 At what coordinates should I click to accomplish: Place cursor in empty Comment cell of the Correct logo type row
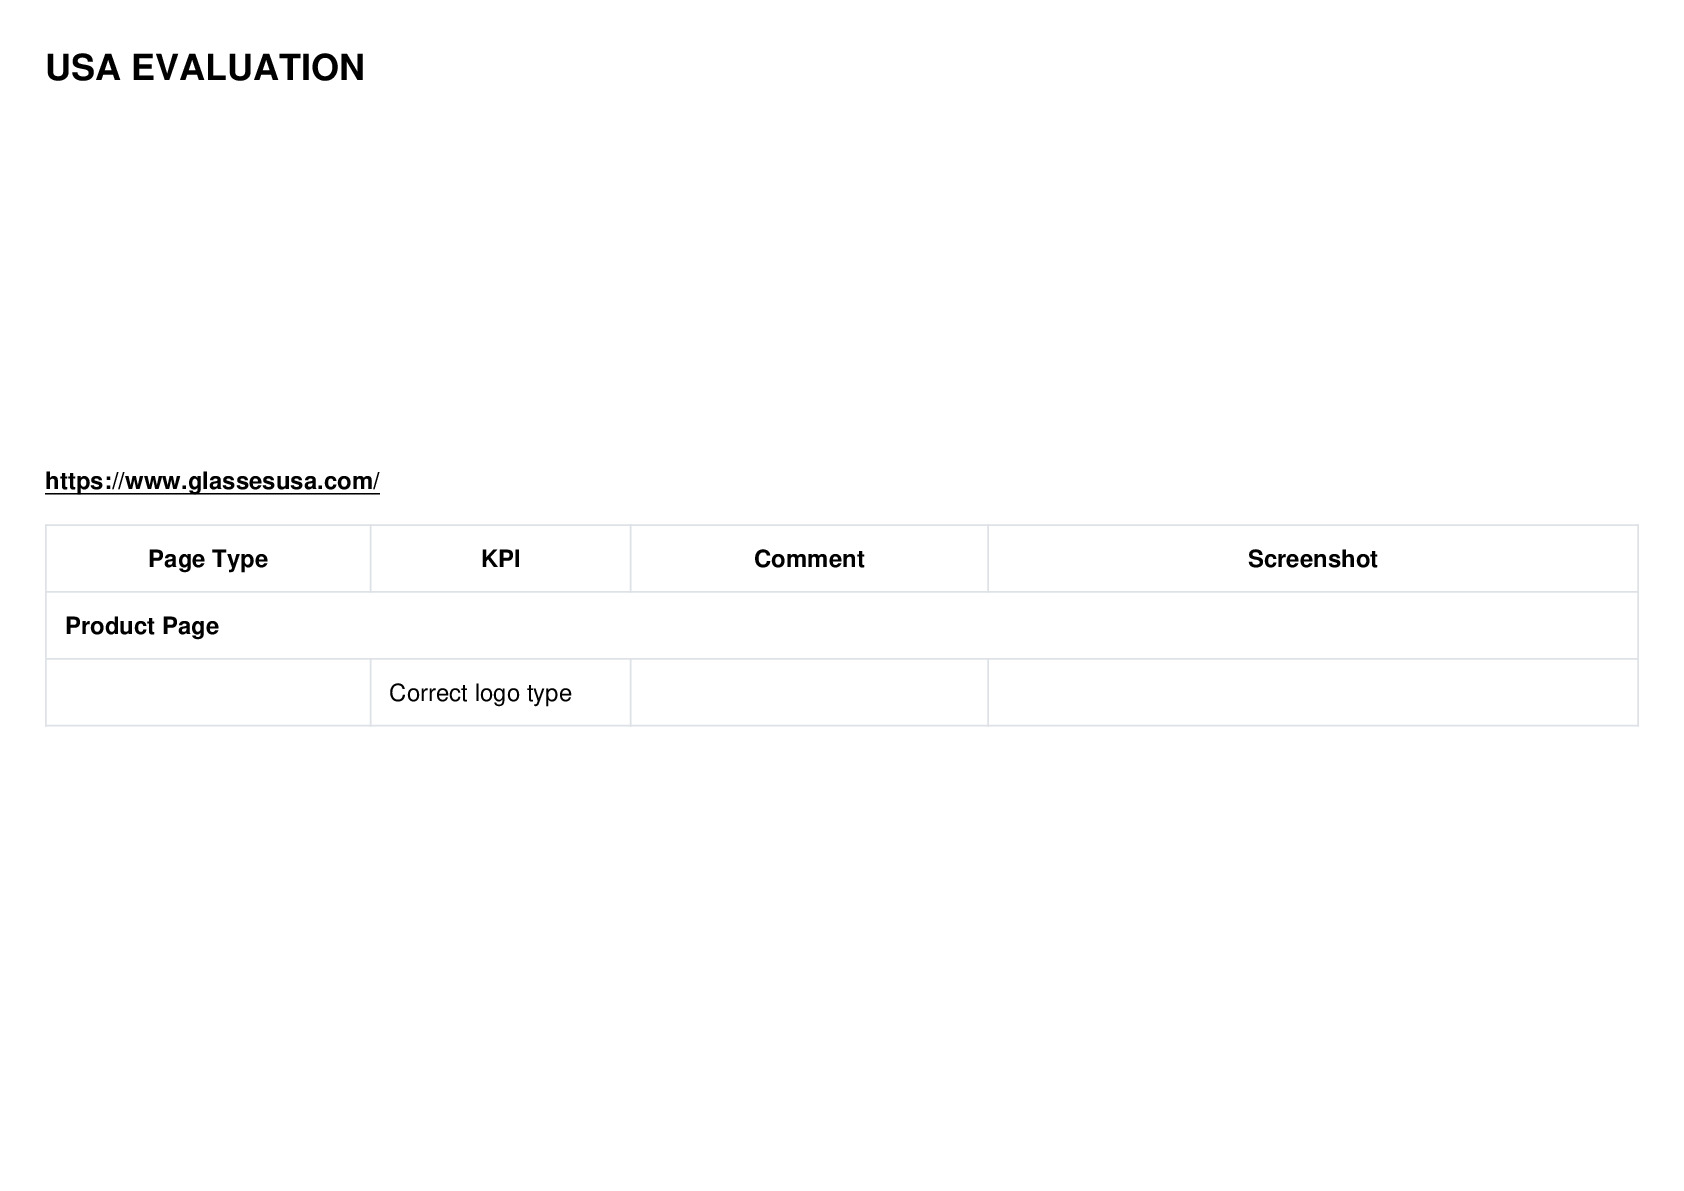tap(809, 692)
